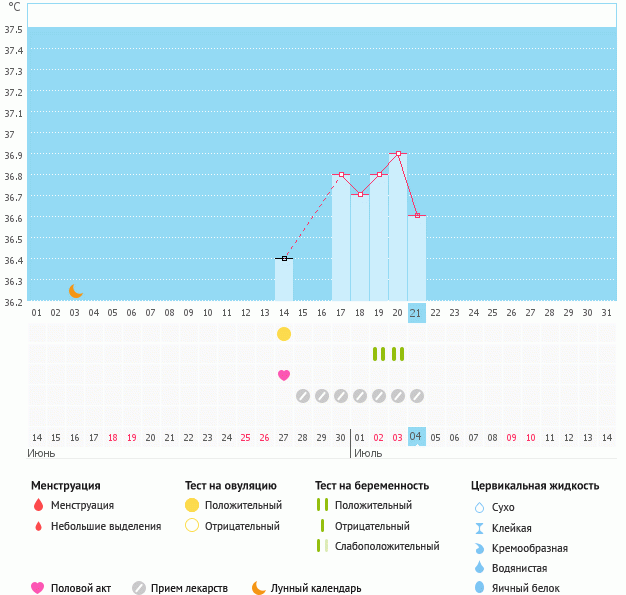Click the medication icon under day 21
The image size is (626, 595).
[x=417, y=396]
